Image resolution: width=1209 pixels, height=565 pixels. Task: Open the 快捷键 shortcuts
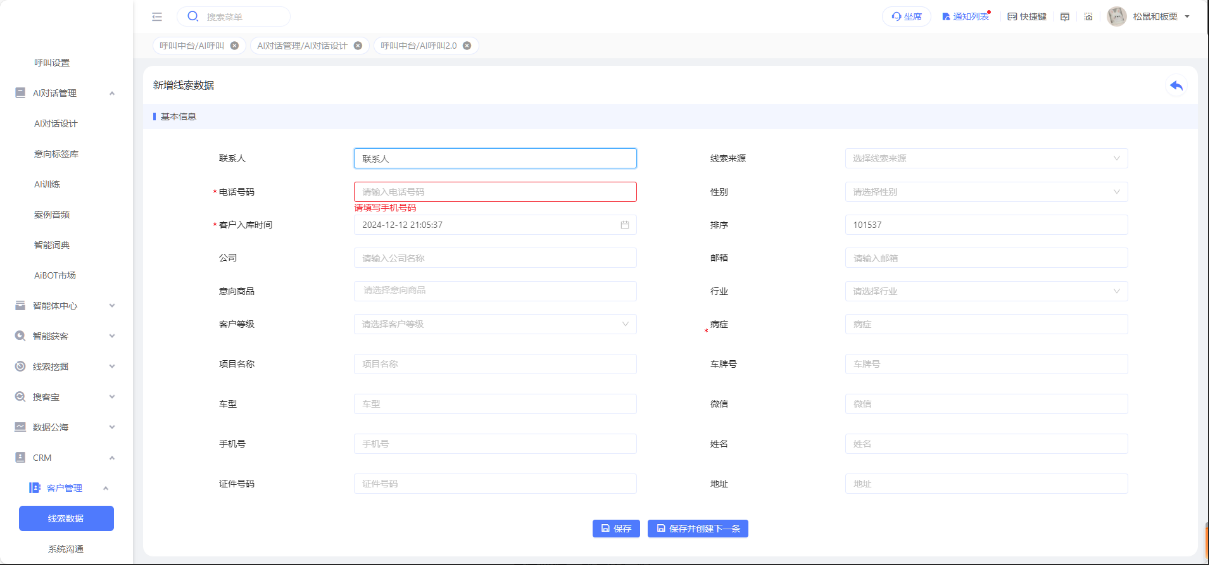click(1026, 17)
